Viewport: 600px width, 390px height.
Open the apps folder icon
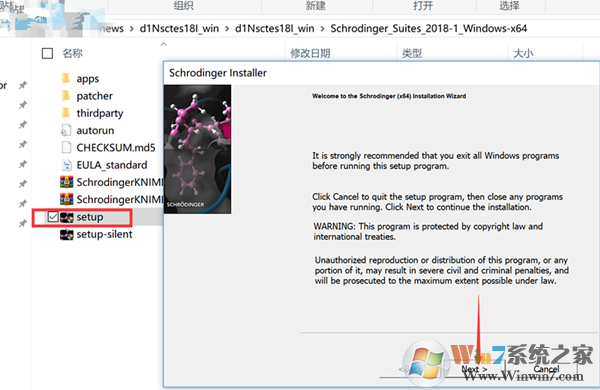coord(66,78)
